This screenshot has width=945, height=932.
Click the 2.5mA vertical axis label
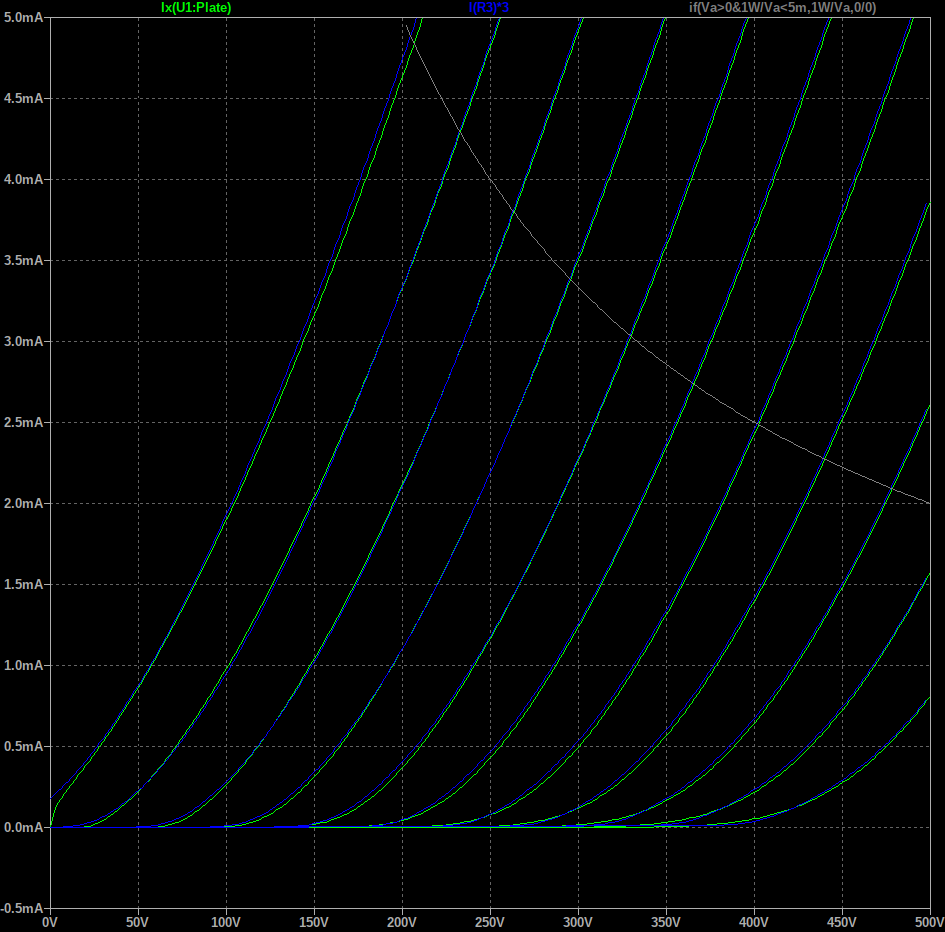(x=24, y=423)
